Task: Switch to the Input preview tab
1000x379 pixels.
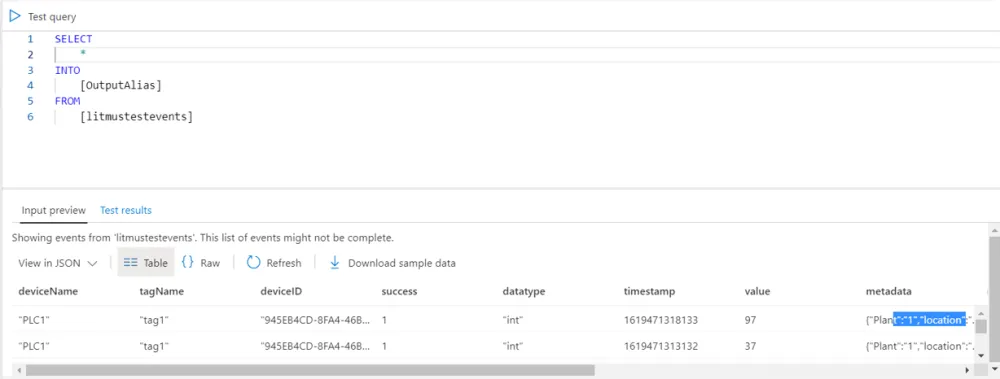Action: [54, 210]
